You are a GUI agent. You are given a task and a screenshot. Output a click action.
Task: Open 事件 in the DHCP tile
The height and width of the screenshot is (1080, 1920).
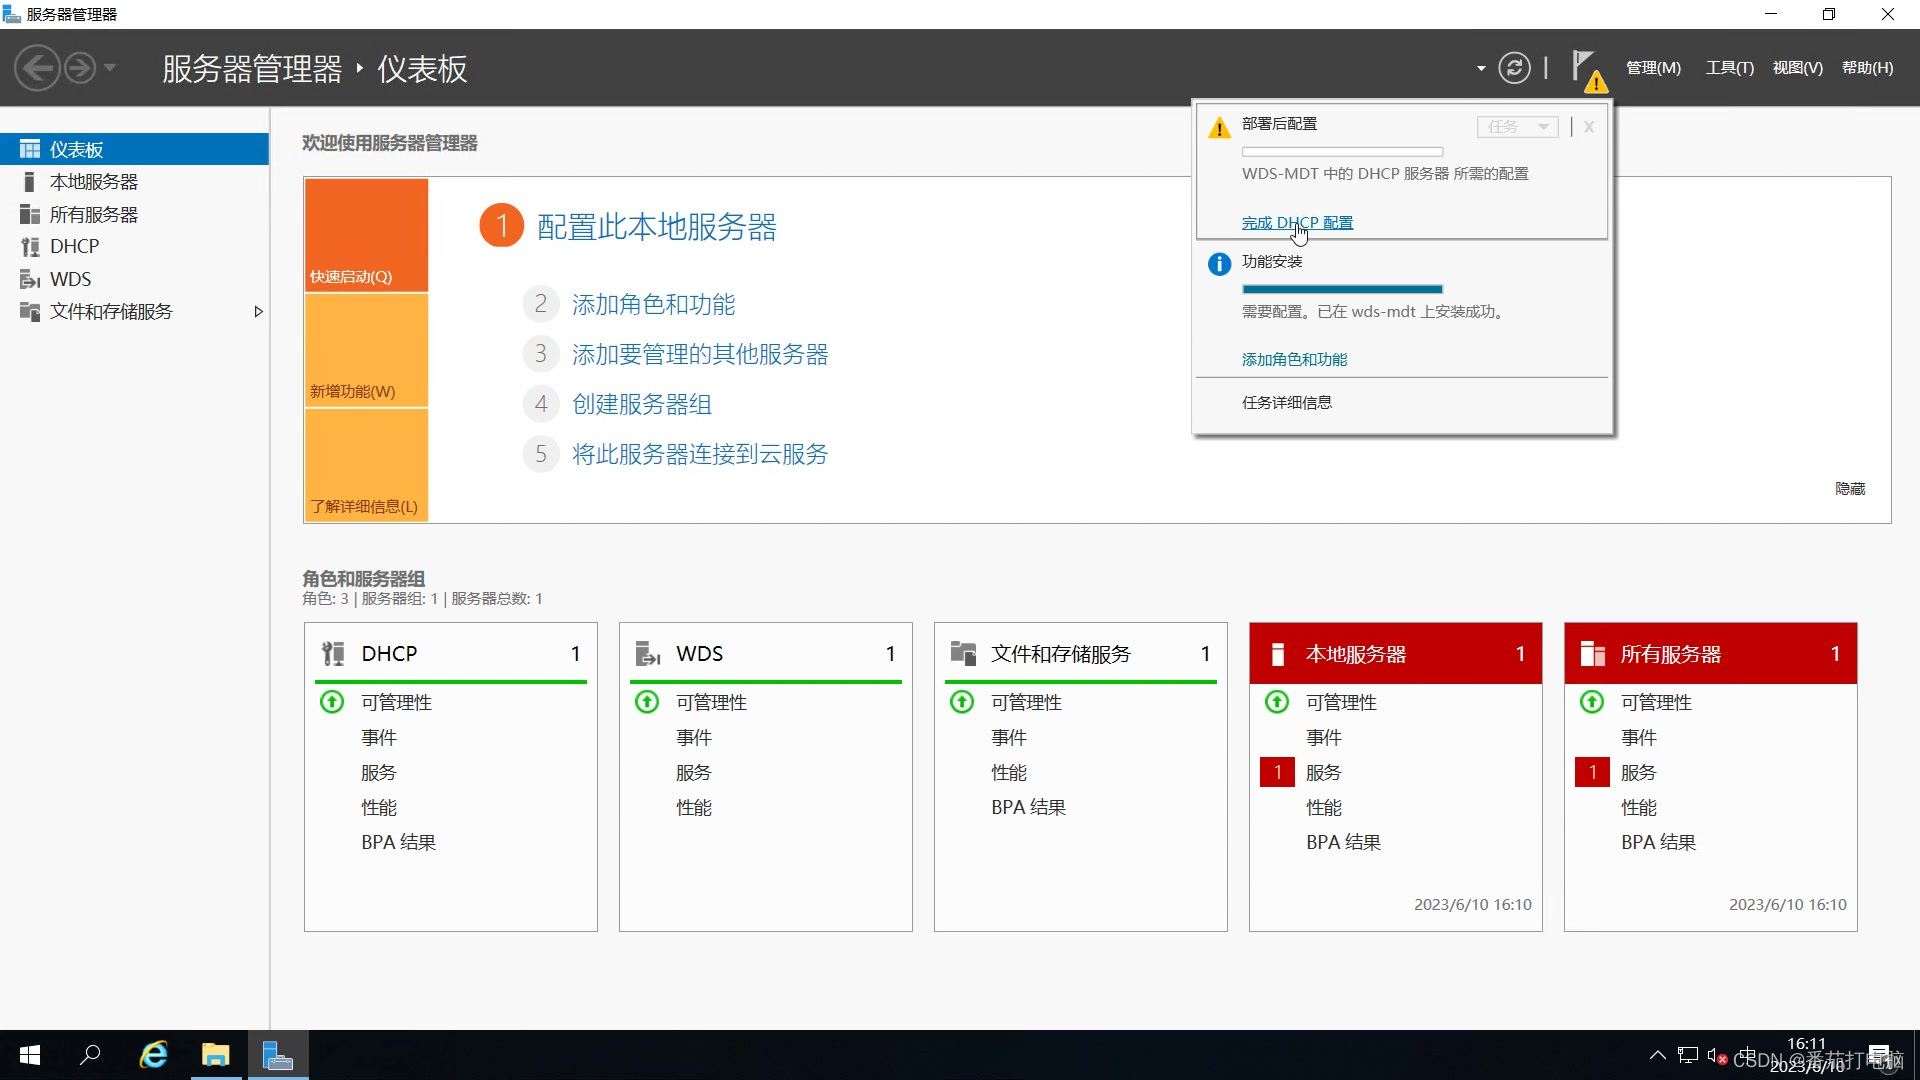tap(379, 737)
